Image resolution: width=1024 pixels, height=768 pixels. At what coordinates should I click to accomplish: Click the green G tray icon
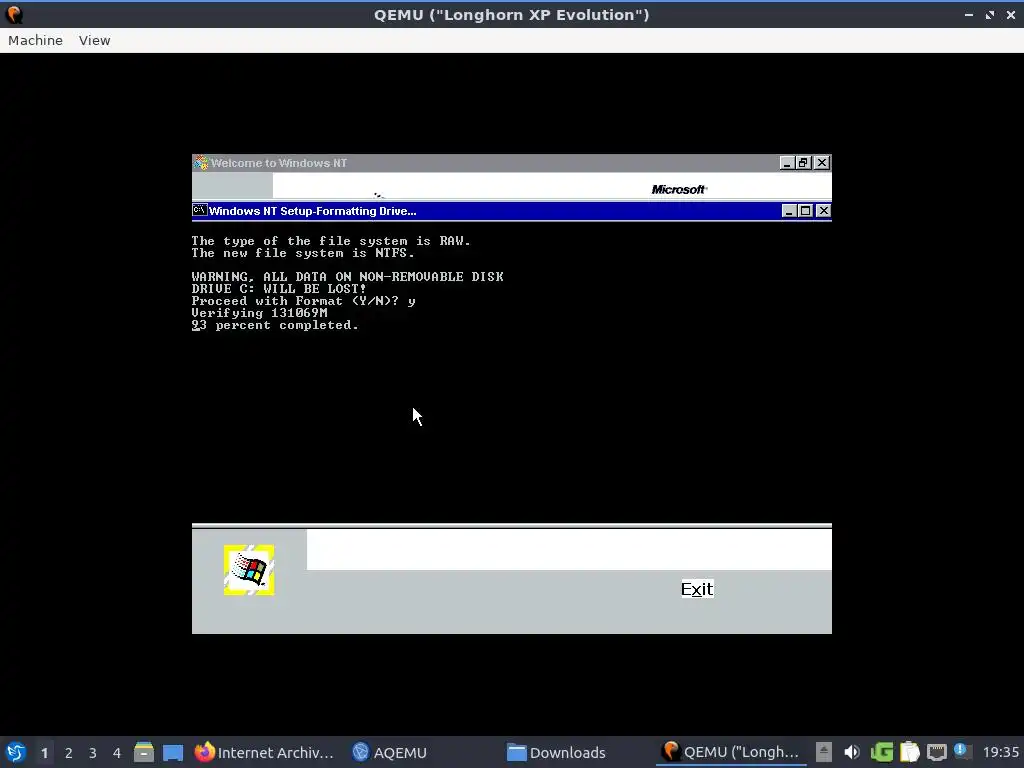pos(882,752)
